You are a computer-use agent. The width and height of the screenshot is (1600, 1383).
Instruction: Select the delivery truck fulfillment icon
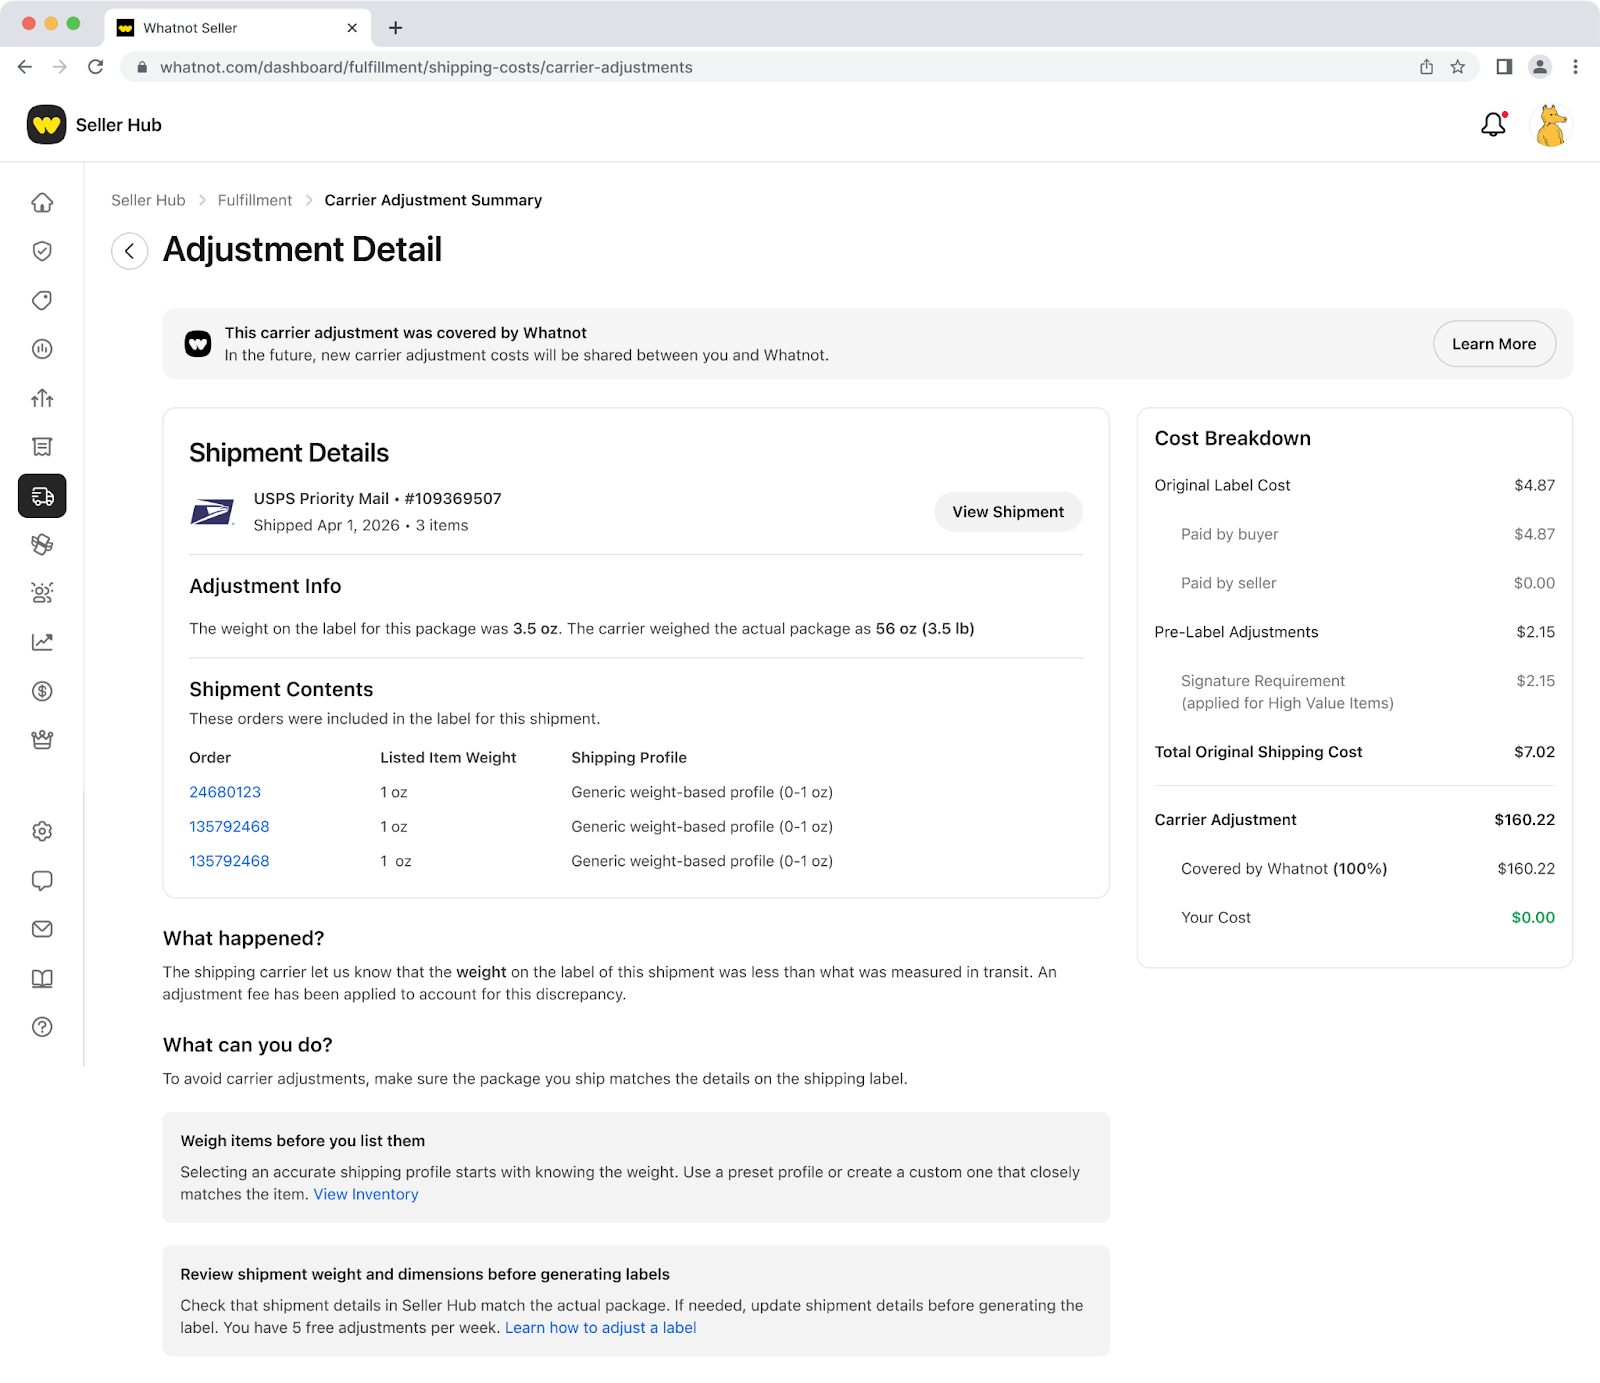[x=42, y=496]
